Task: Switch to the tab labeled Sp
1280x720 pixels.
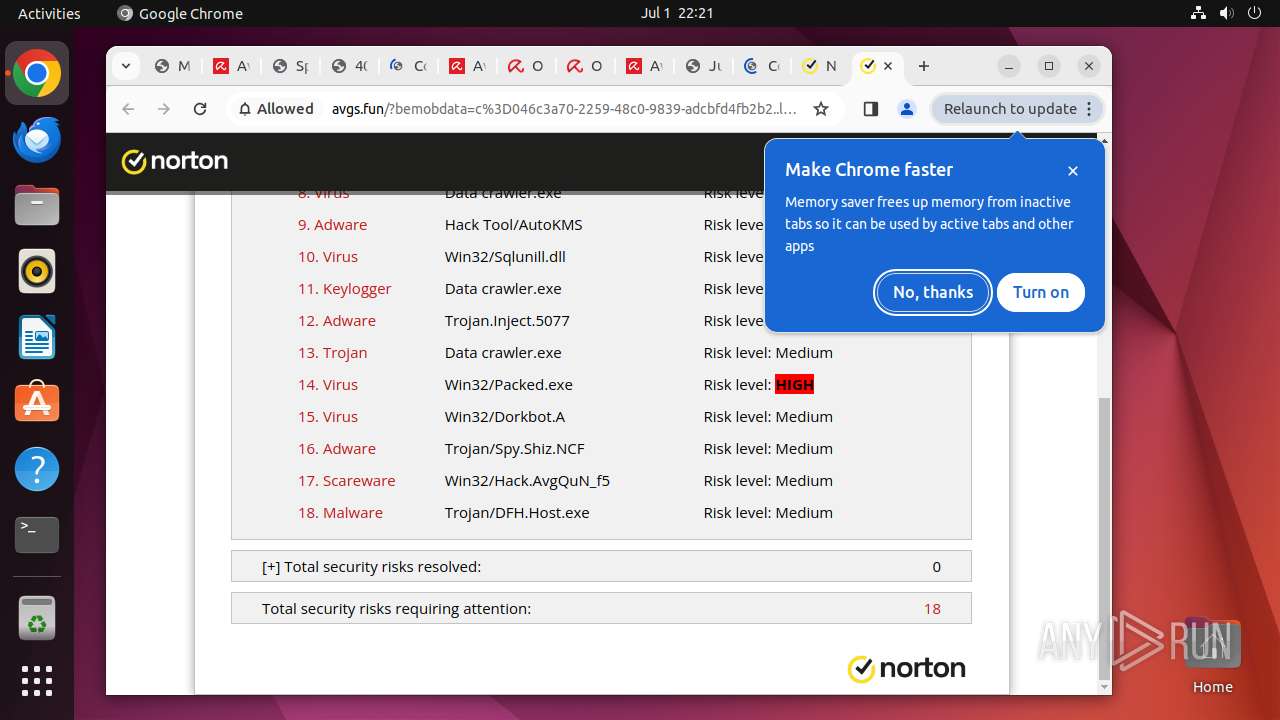Action: (290, 66)
